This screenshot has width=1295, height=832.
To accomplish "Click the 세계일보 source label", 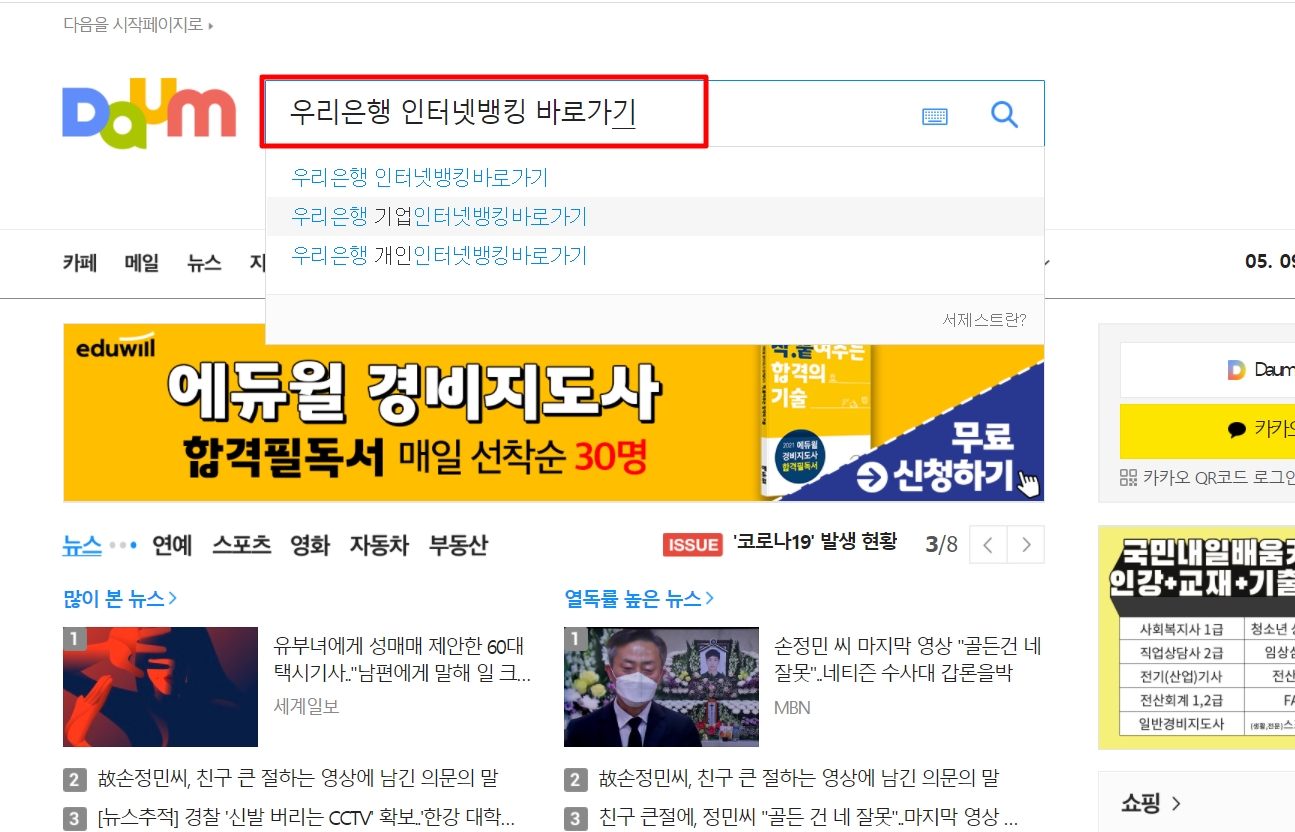I will (x=306, y=706).
